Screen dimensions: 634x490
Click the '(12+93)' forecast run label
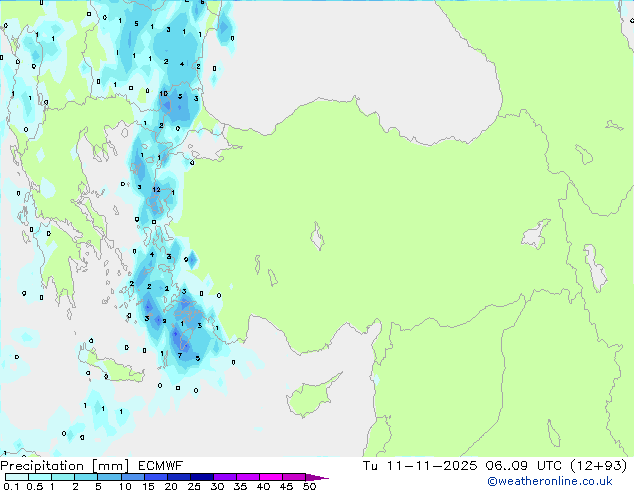[598, 466]
